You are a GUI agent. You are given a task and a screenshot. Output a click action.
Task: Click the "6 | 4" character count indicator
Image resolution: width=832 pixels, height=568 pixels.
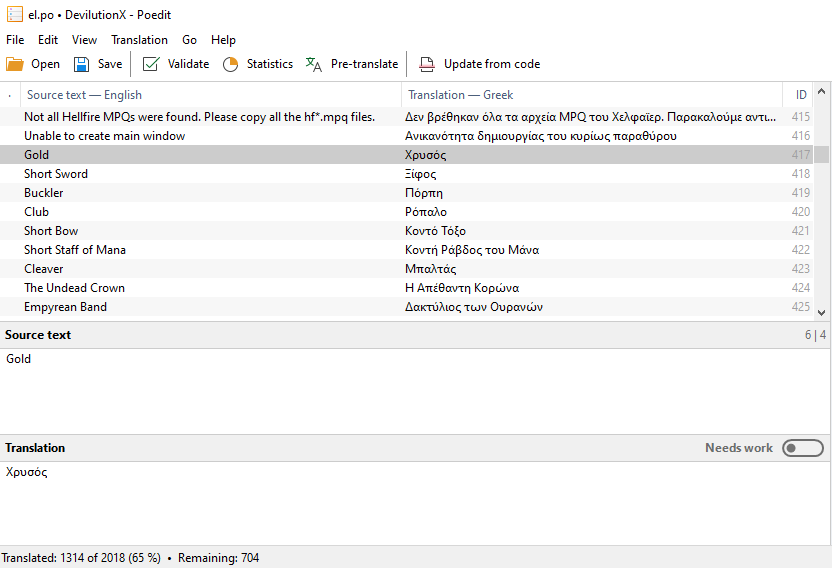coord(815,335)
